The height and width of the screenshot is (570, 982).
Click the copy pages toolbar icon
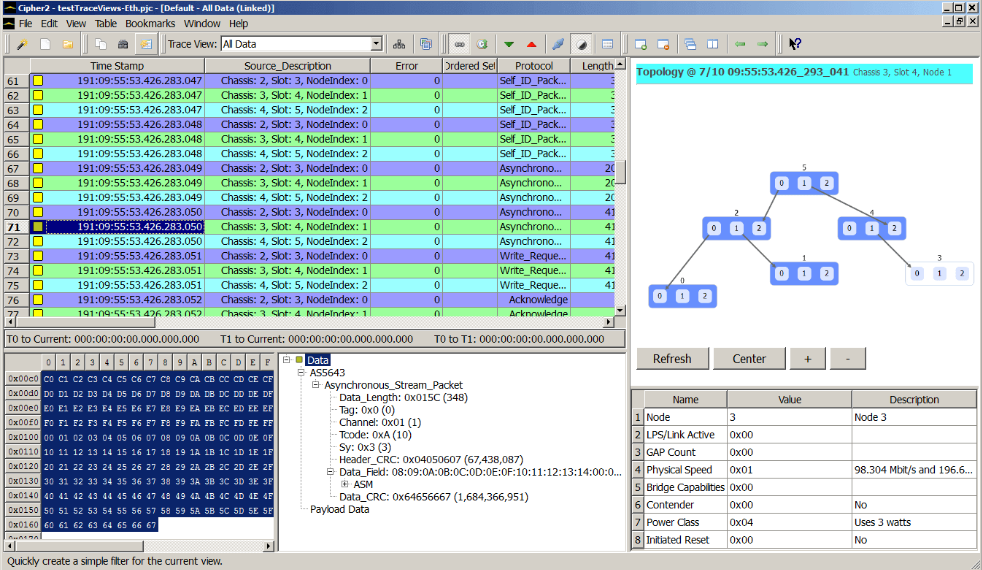101,44
